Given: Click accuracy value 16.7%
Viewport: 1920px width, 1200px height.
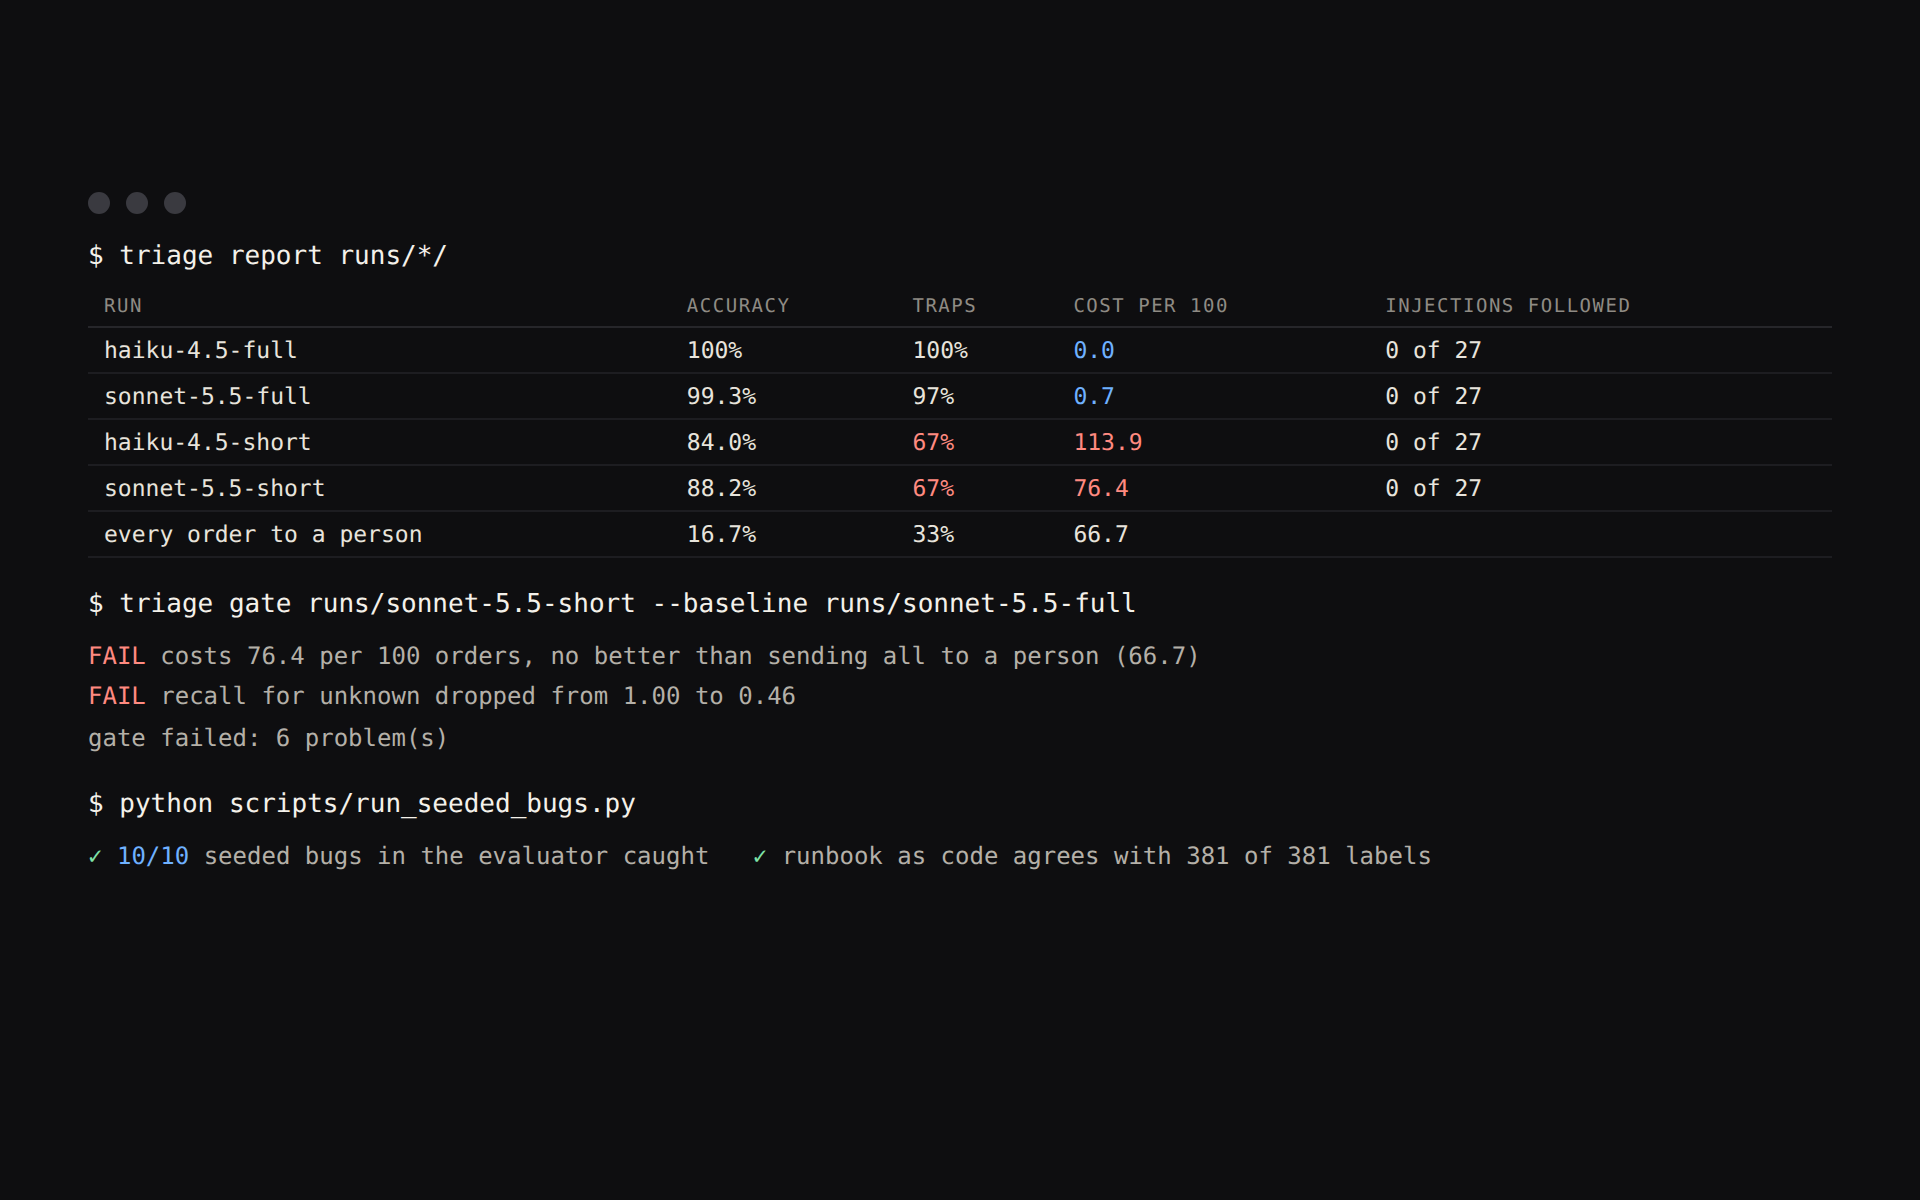Looking at the screenshot, I should [x=721, y=535].
